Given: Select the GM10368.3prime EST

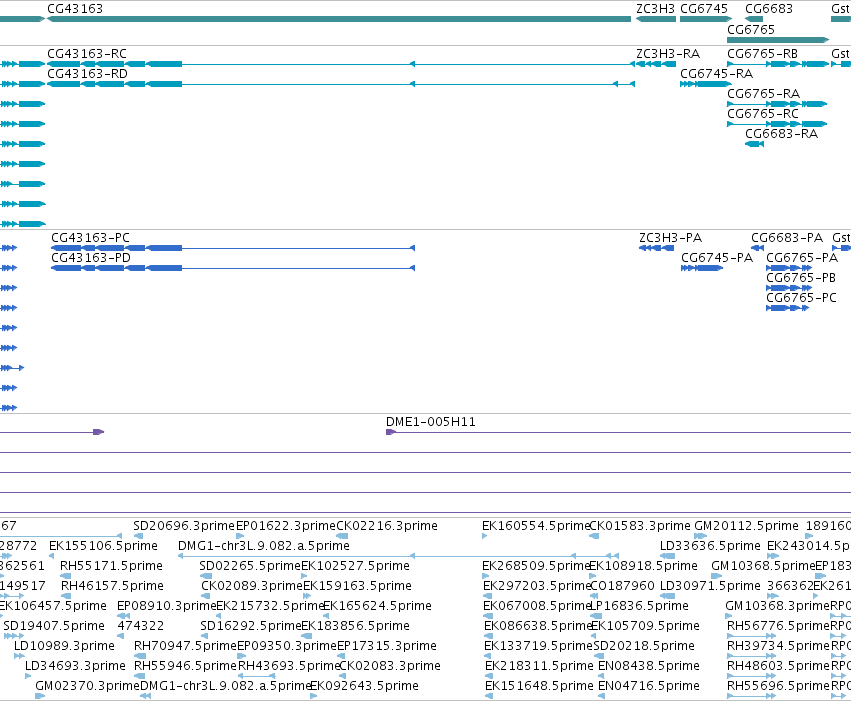Looking at the screenshot, I should [778, 607].
